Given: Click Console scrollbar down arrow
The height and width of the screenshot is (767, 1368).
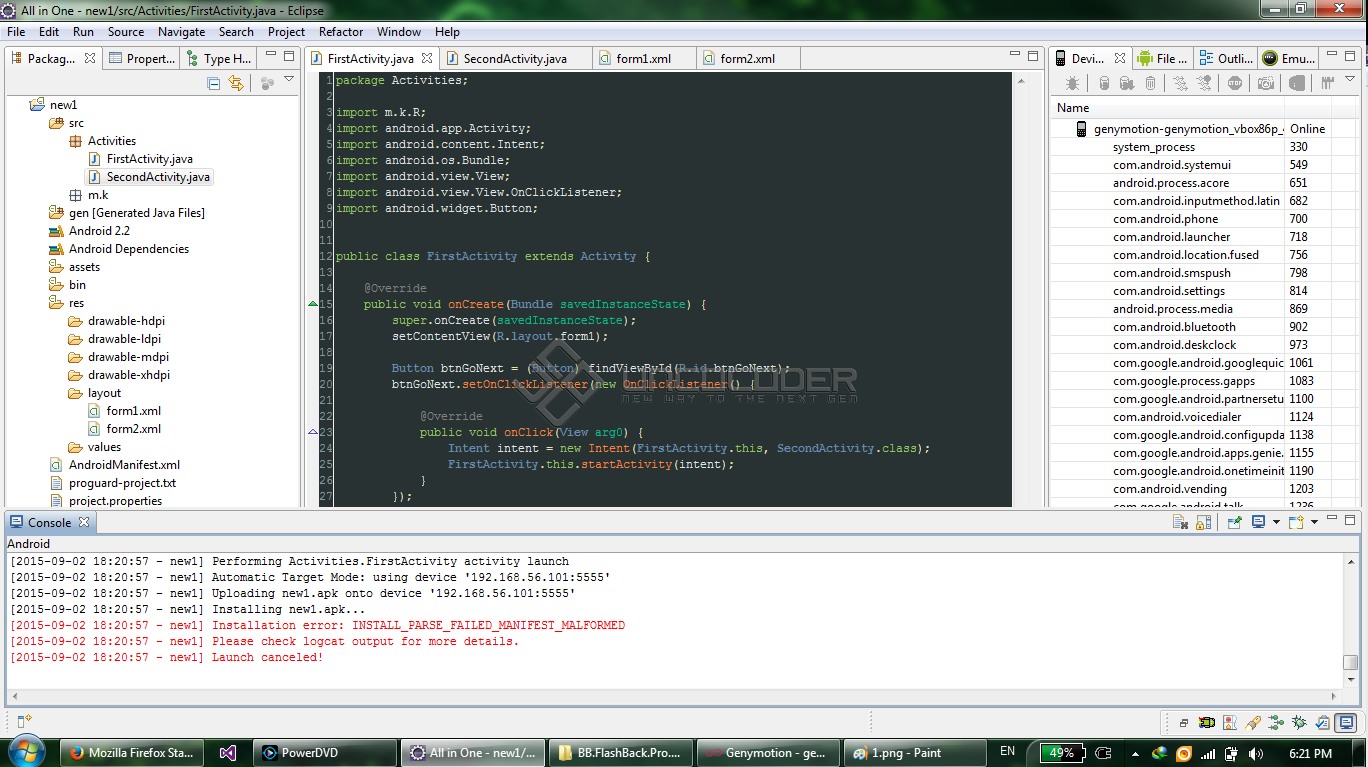Looking at the screenshot, I should coord(1351,679).
